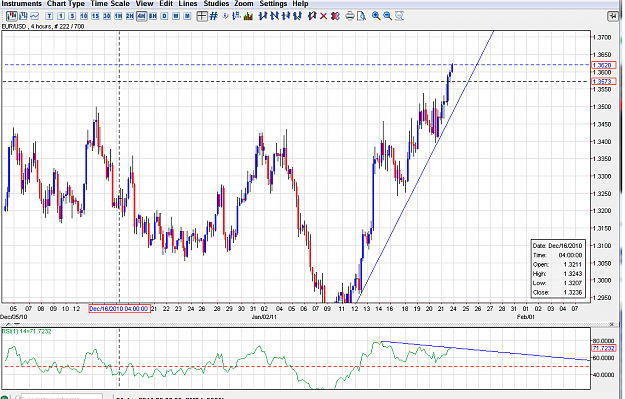Toggle the crosshair cursor tool
This screenshot has width=625, height=399.
[202, 16]
